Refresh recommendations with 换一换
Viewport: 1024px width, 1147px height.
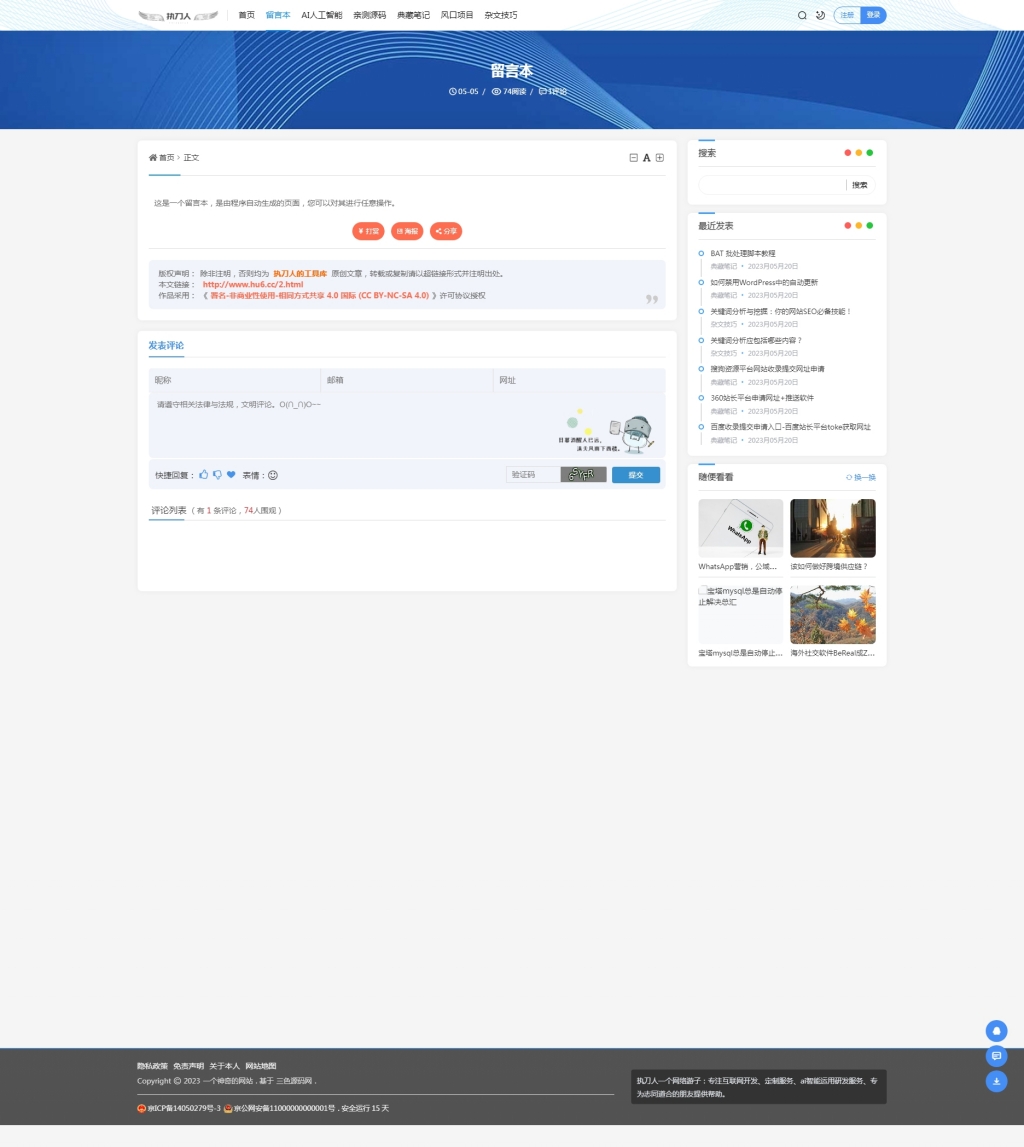point(860,477)
